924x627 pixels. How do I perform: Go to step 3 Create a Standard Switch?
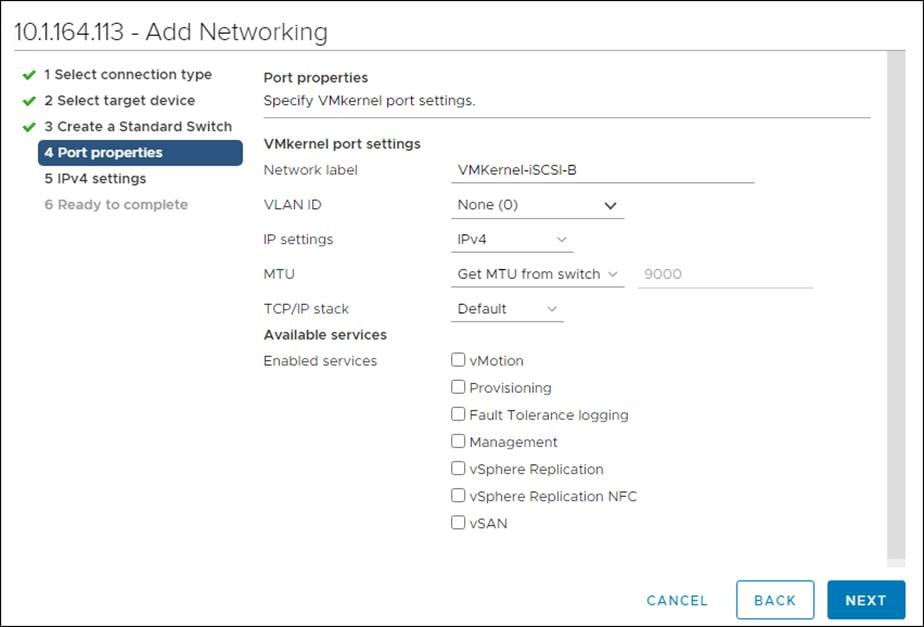point(138,126)
